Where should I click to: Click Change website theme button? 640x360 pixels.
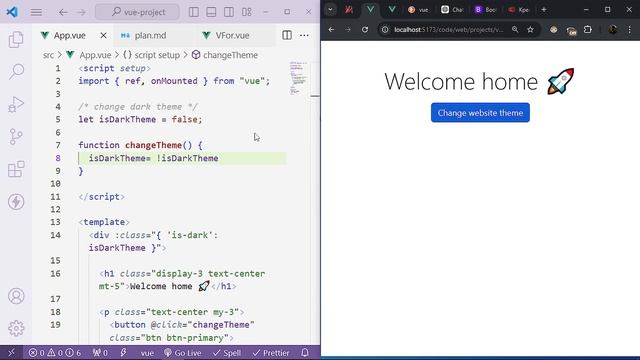point(480,113)
